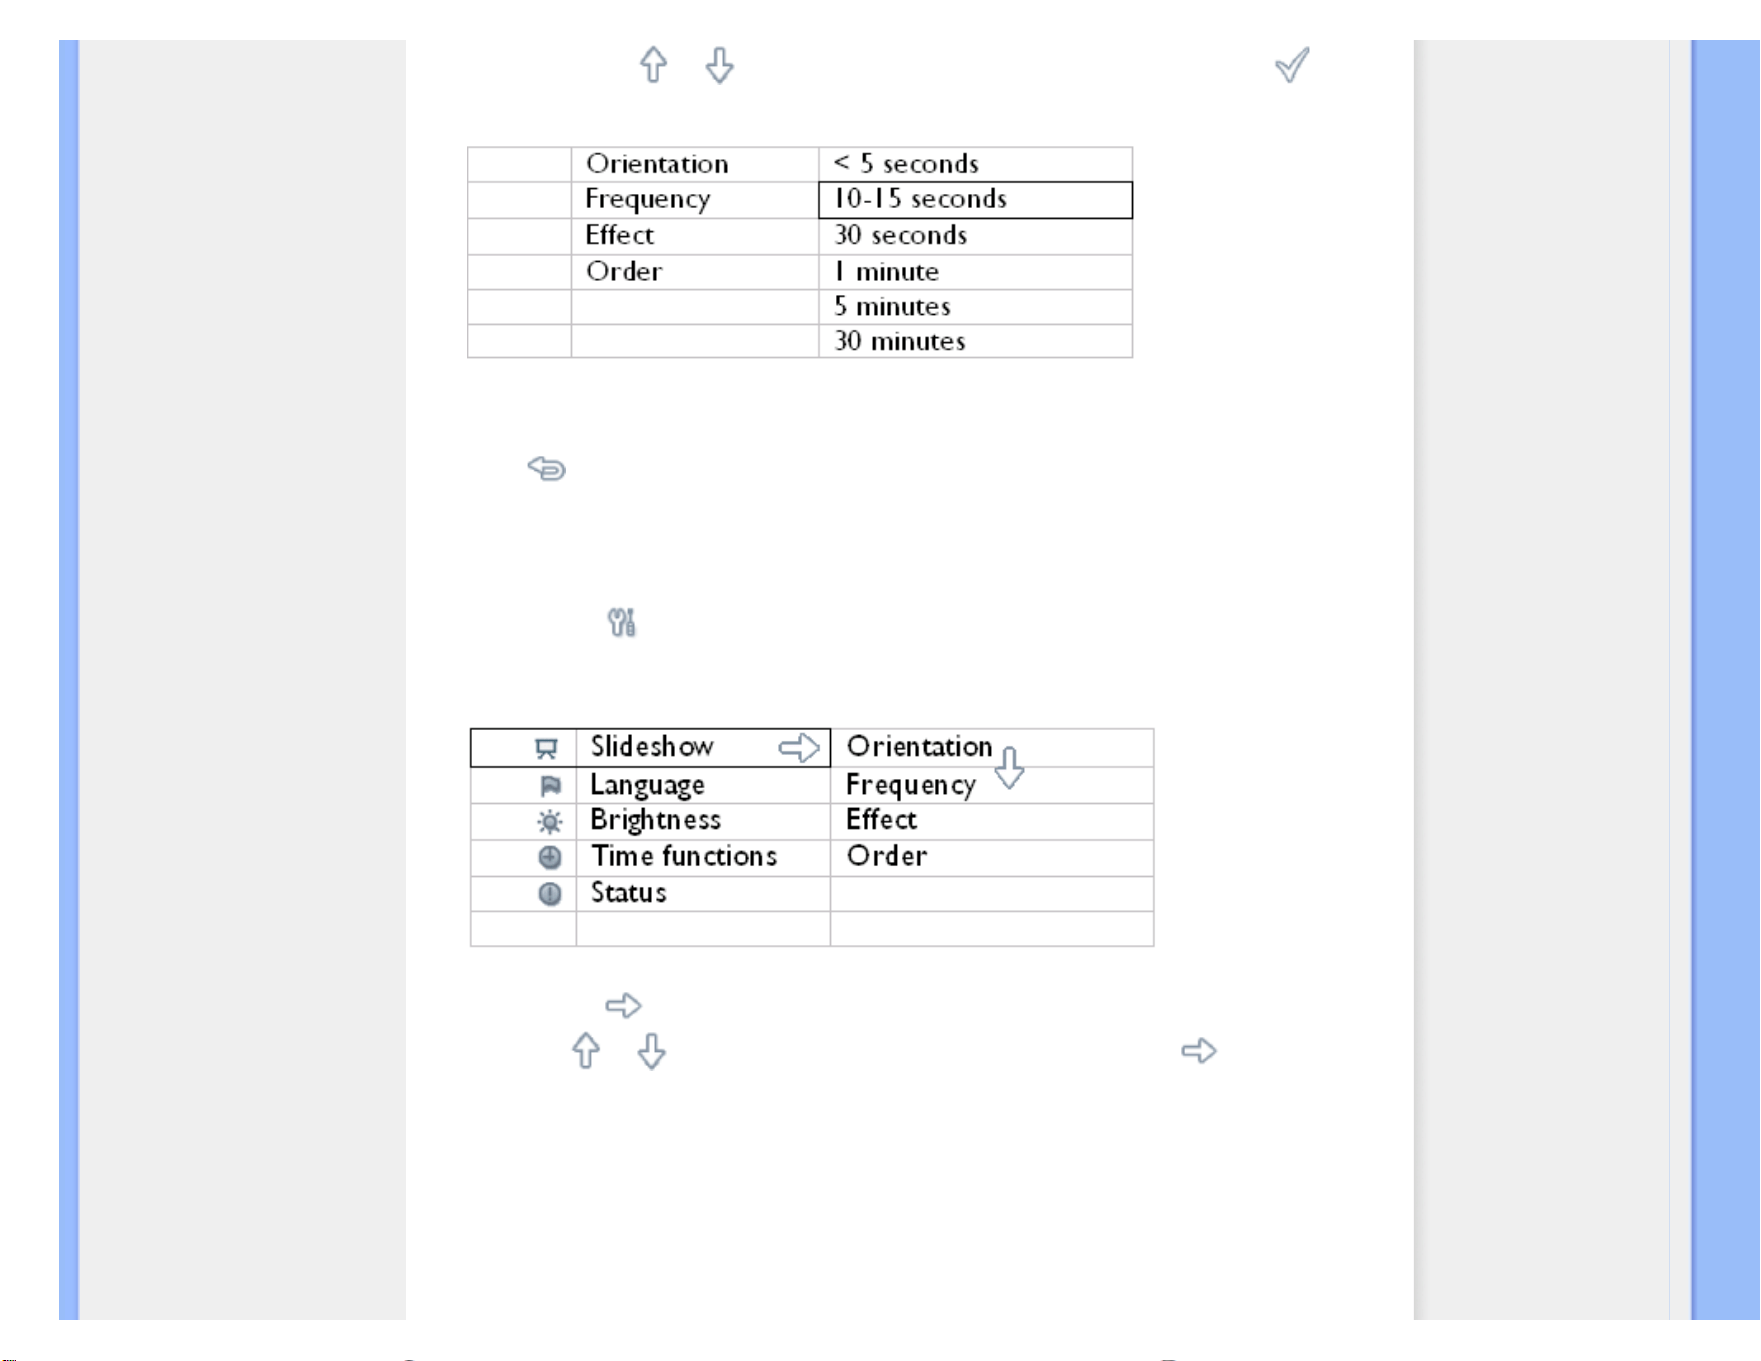
Task: Click the checkmark confirm icon
Action: (1292, 65)
